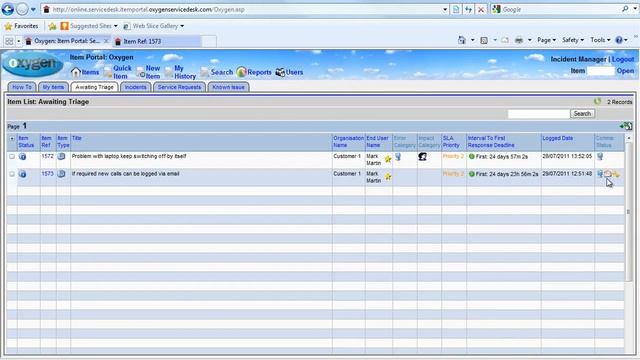Screen dimensions: 640x360
Task: Open the Users section
Action: (289, 72)
